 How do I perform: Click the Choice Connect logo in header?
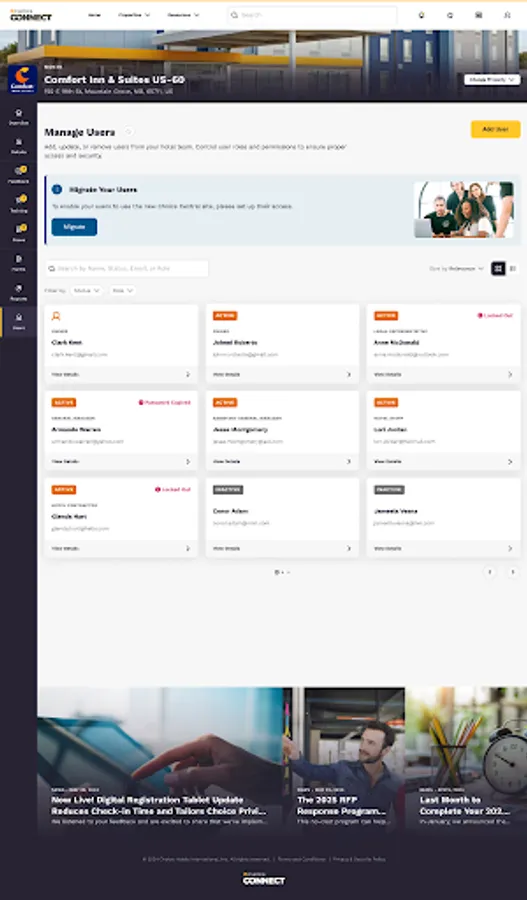pyautogui.click(x=31, y=15)
